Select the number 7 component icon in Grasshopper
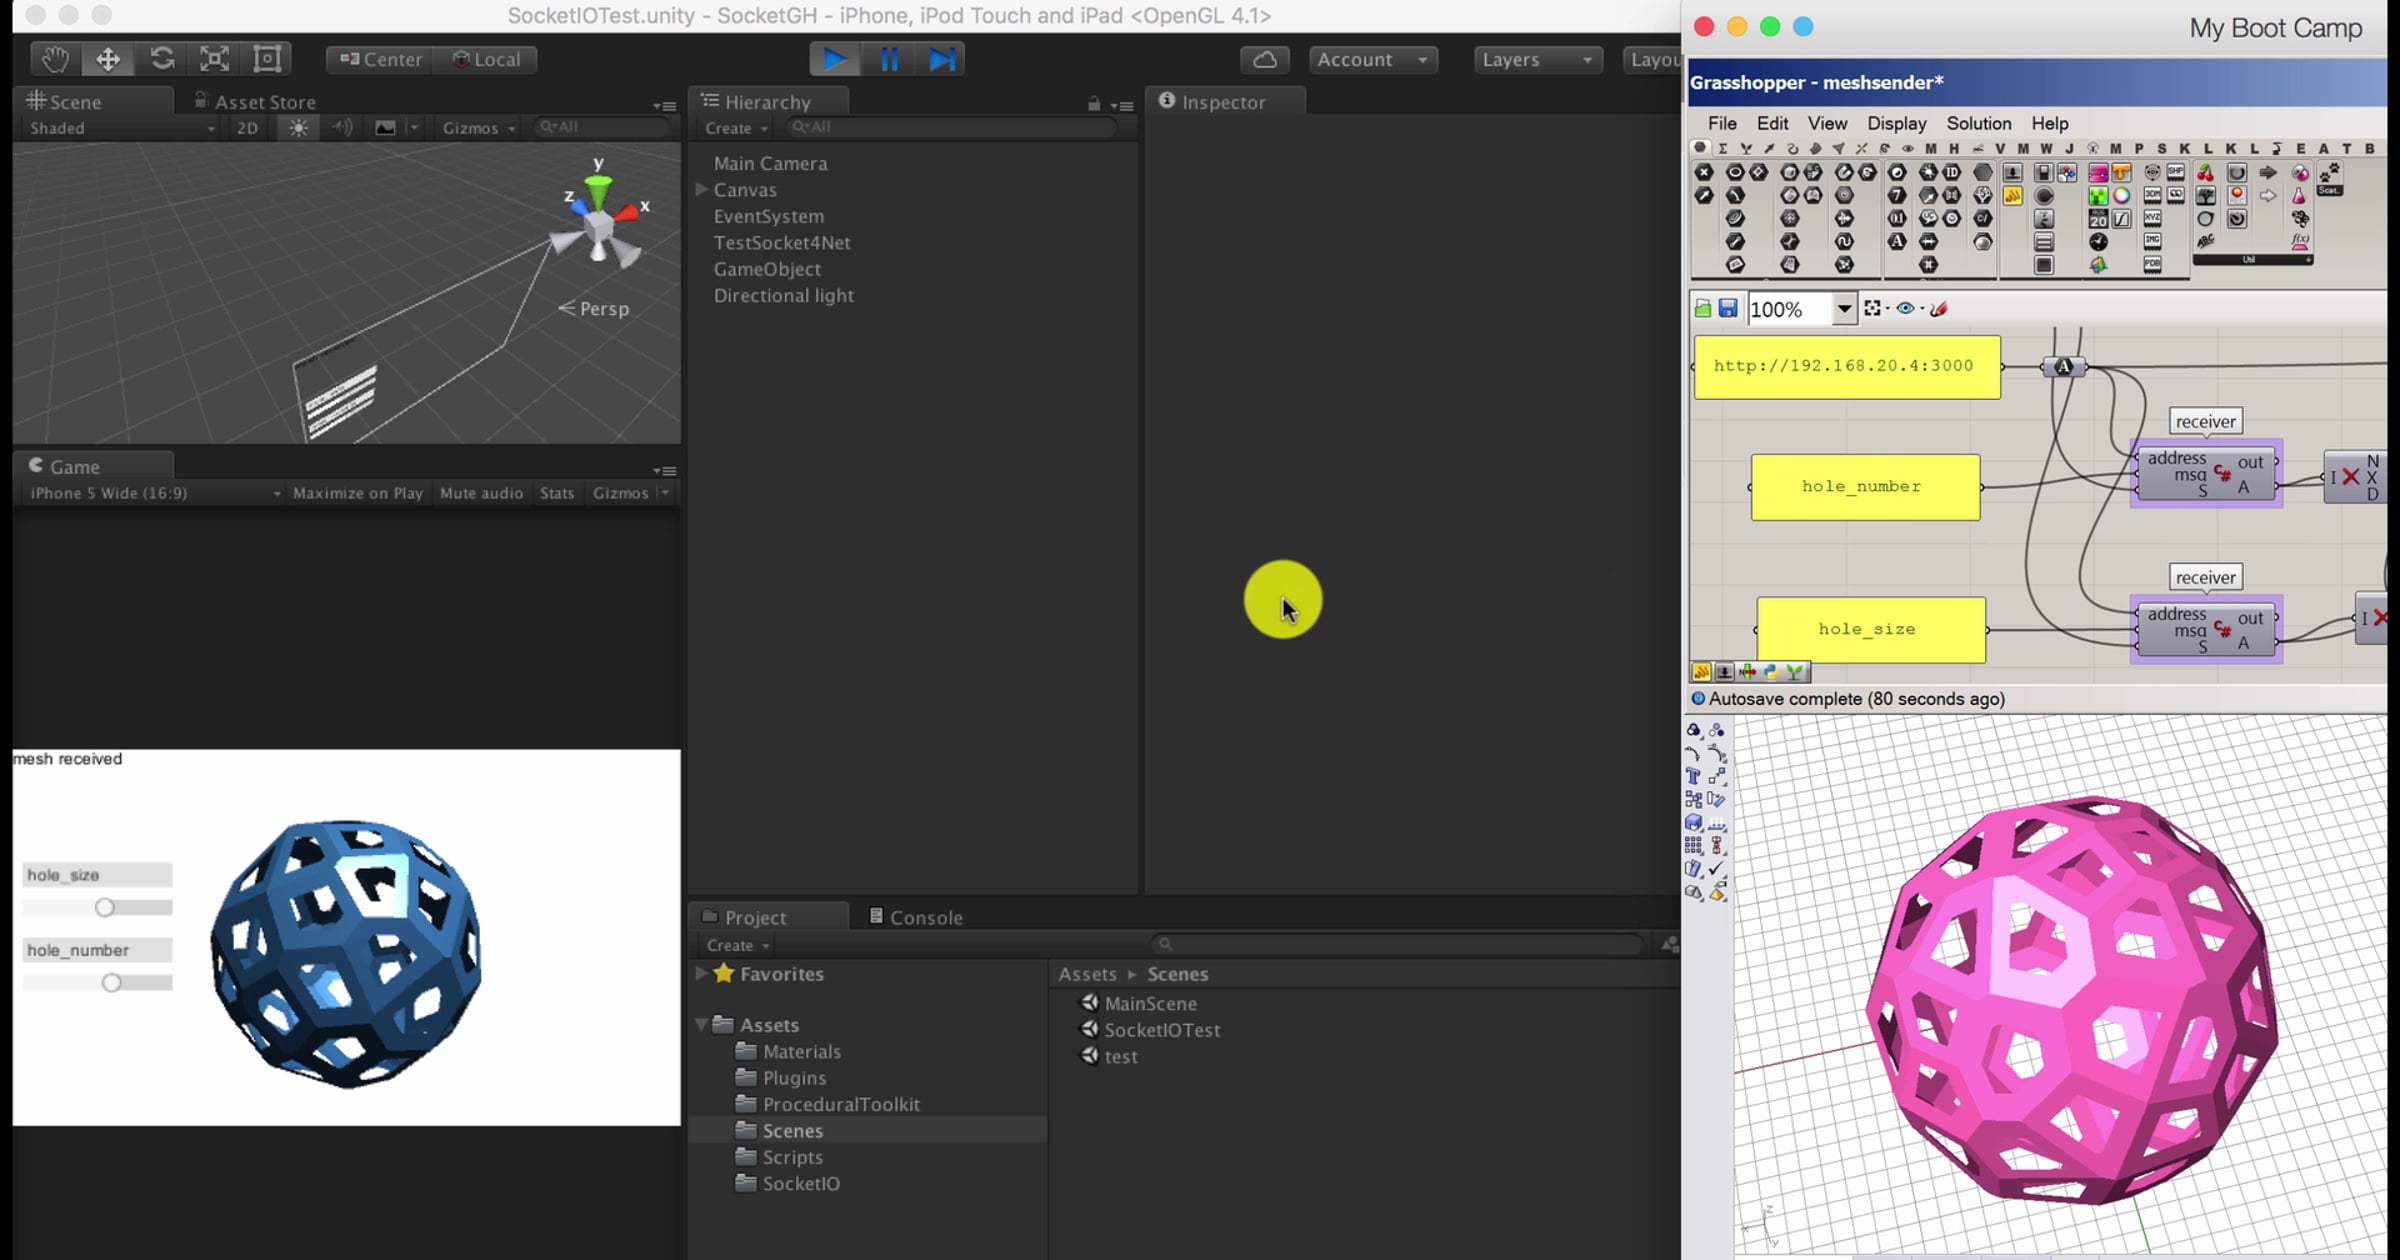2400x1260 pixels. pos(1897,196)
